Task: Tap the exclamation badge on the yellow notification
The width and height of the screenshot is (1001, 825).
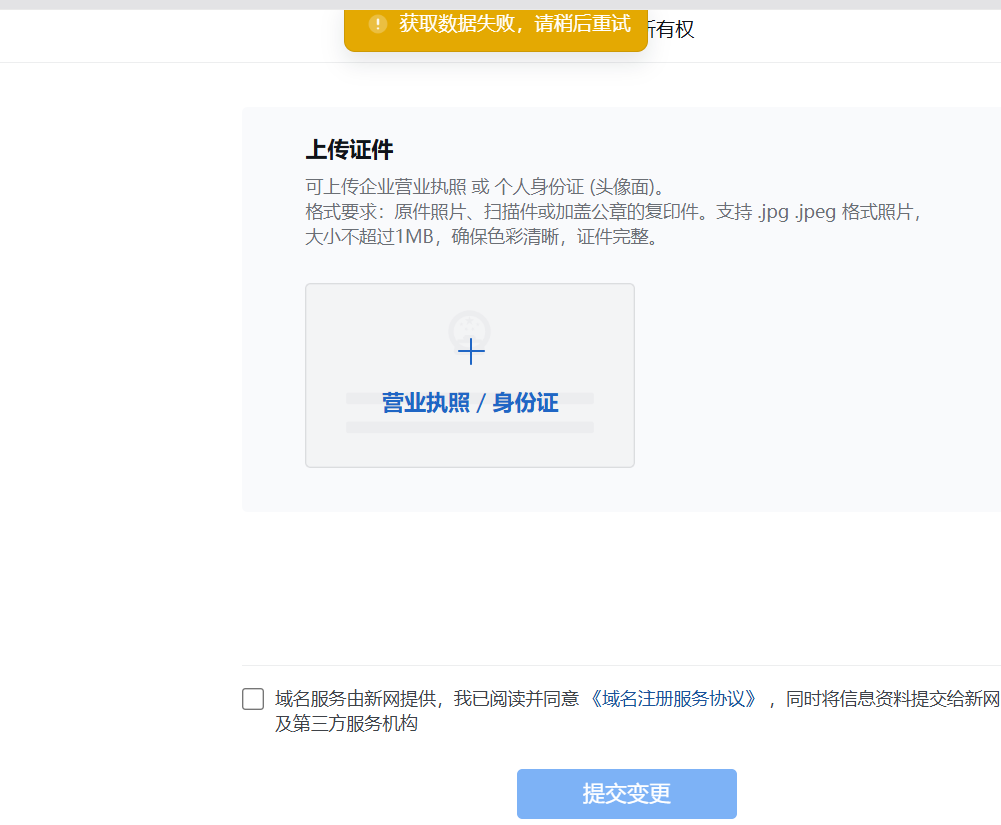Action: [377, 25]
